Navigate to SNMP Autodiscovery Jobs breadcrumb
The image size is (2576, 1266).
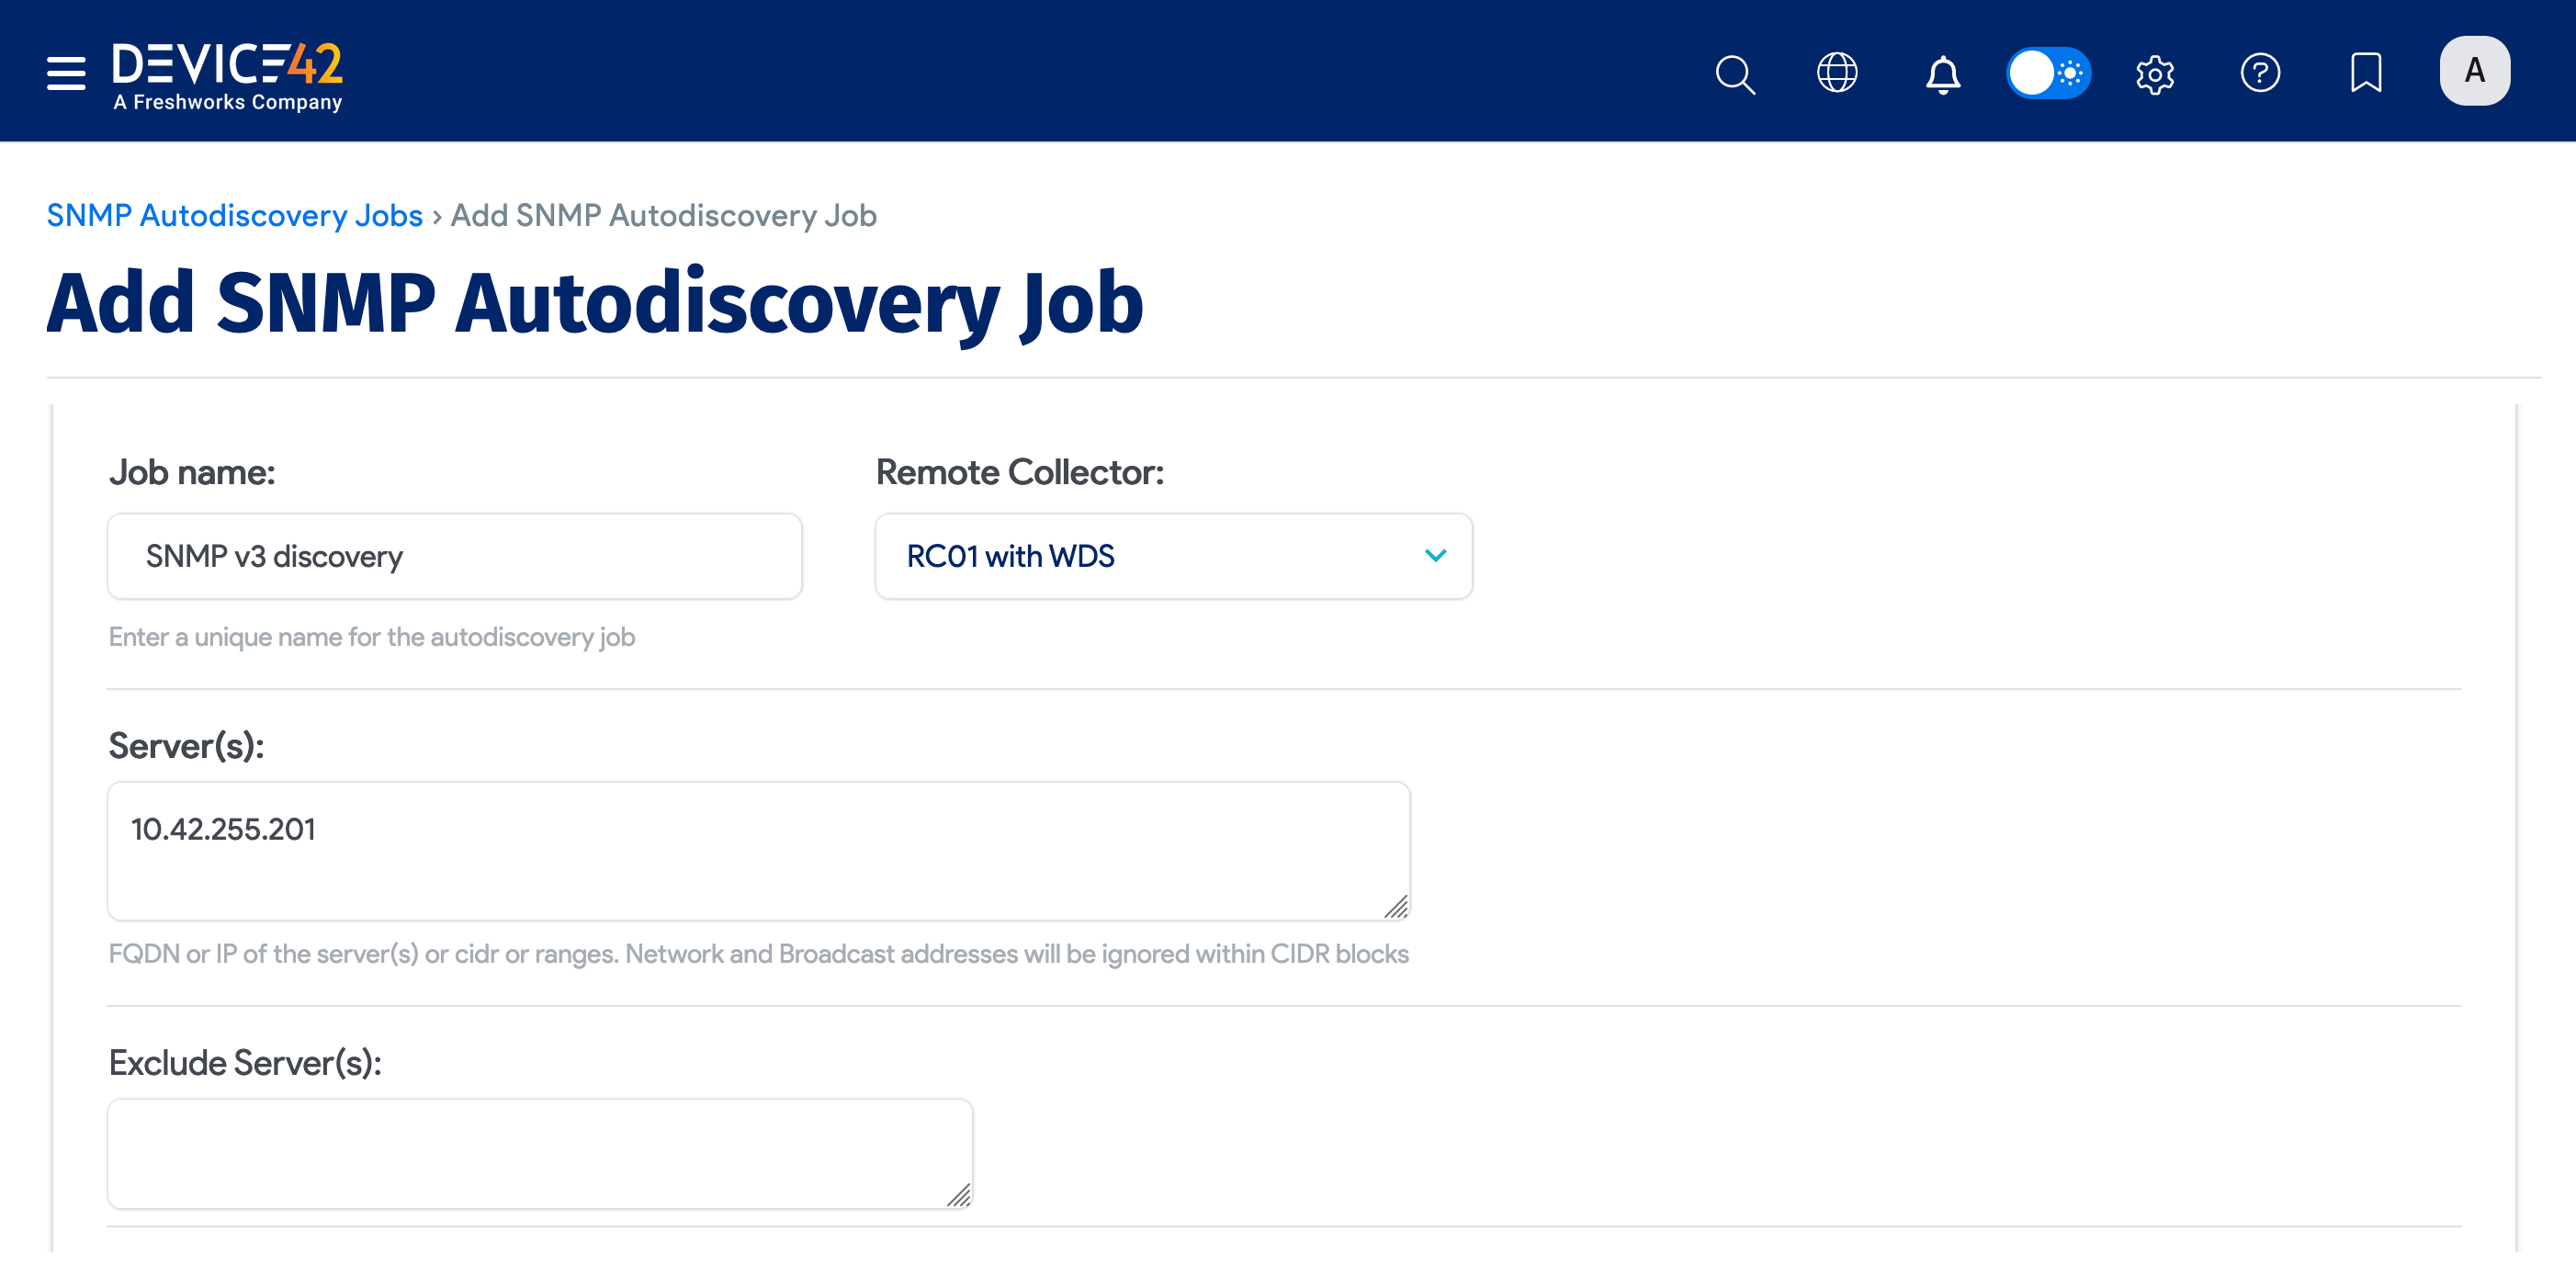pos(234,215)
